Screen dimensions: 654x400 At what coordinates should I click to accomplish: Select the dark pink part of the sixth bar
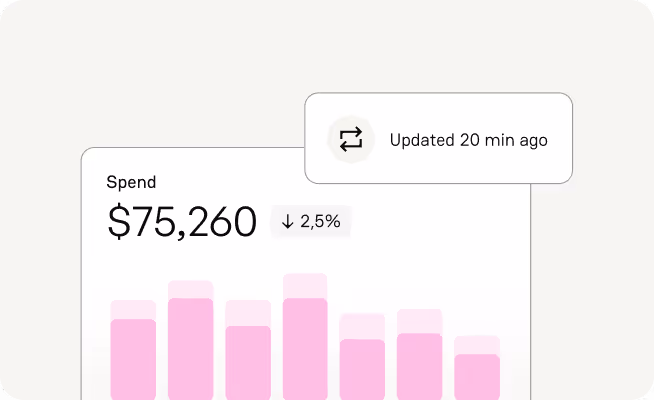pyautogui.click(x=420, y=365)
